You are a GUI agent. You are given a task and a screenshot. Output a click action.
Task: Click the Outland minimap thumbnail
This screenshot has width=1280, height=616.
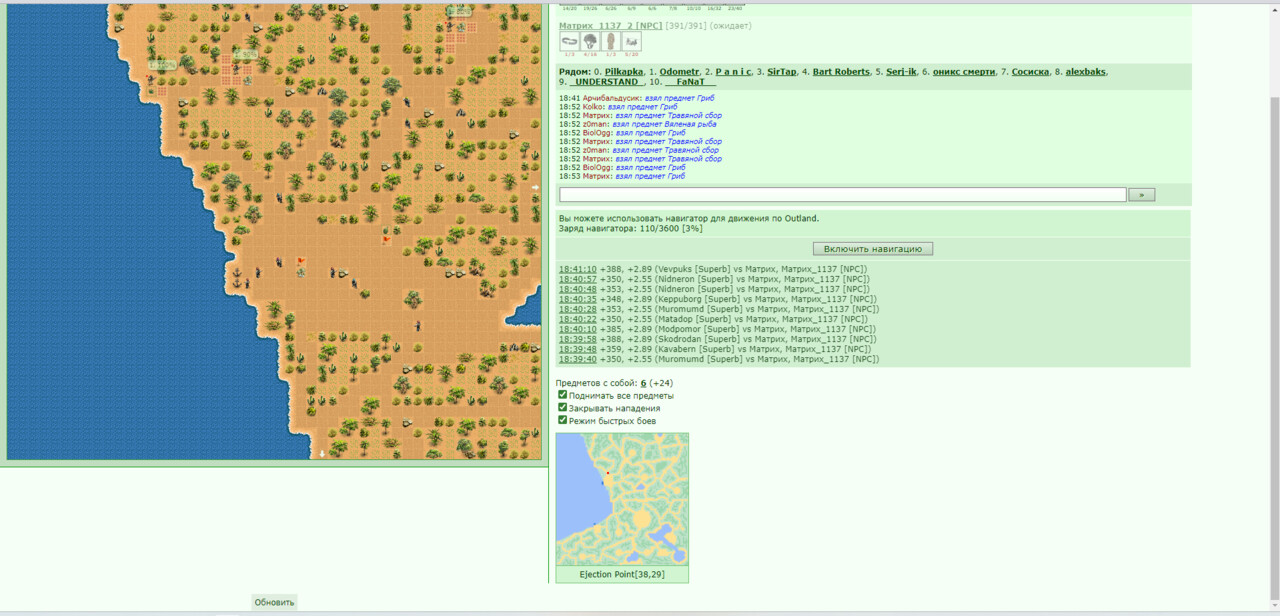(622, 500)
